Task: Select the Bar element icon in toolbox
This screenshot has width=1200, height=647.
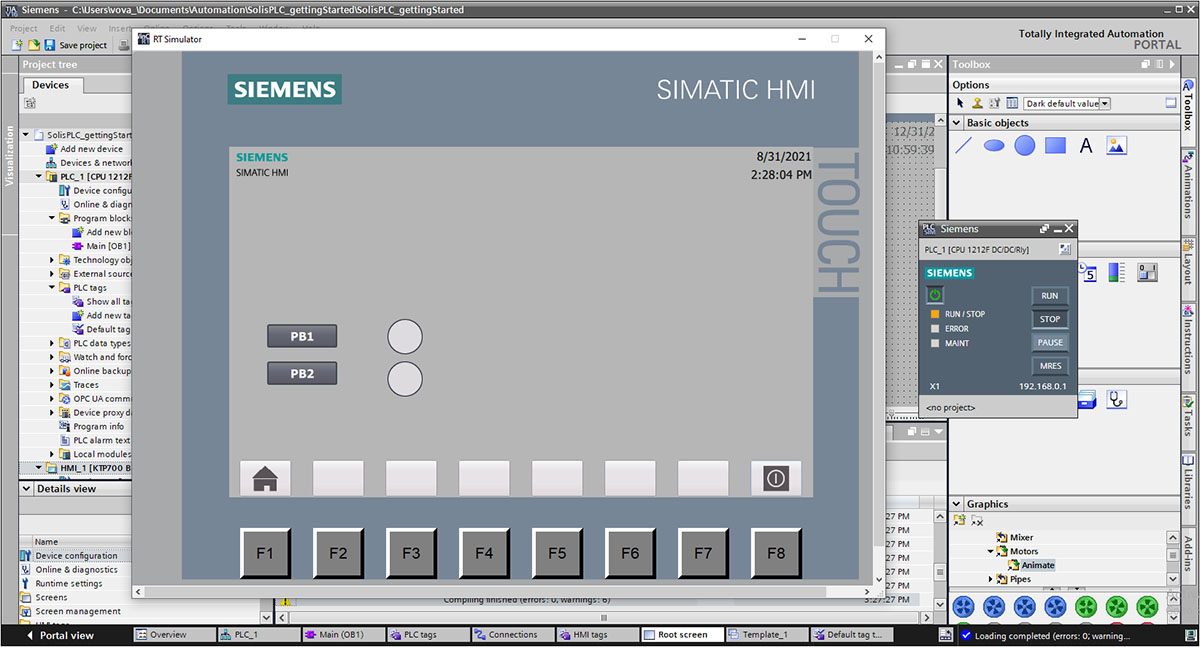Action: (1117, 272)
